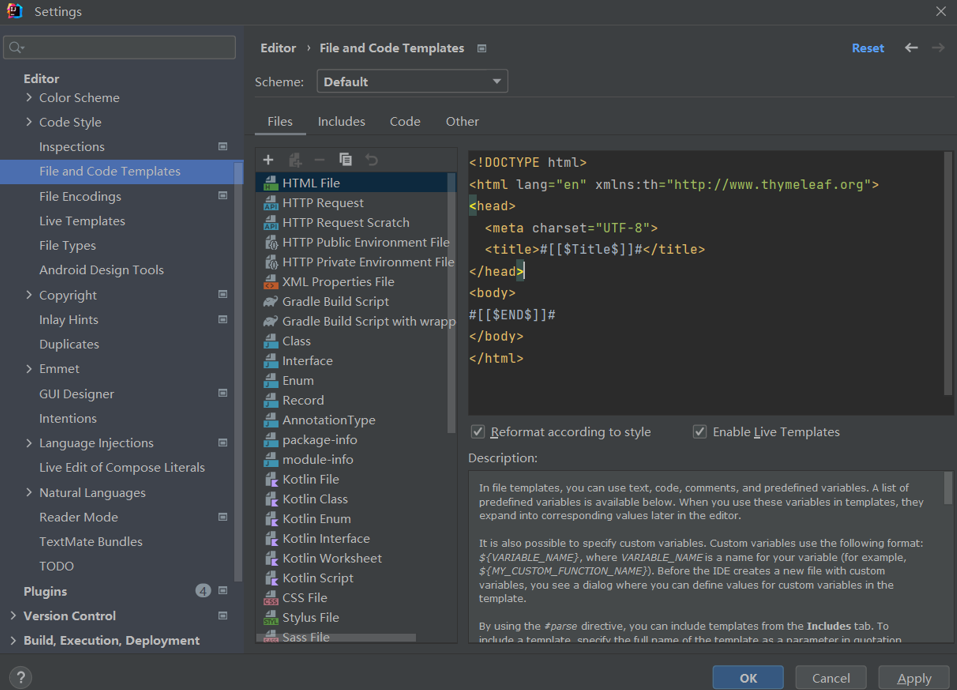This screenshot has width=957, height=690.
Task: Click the Copy Template icon
Action: pos(345,160)
